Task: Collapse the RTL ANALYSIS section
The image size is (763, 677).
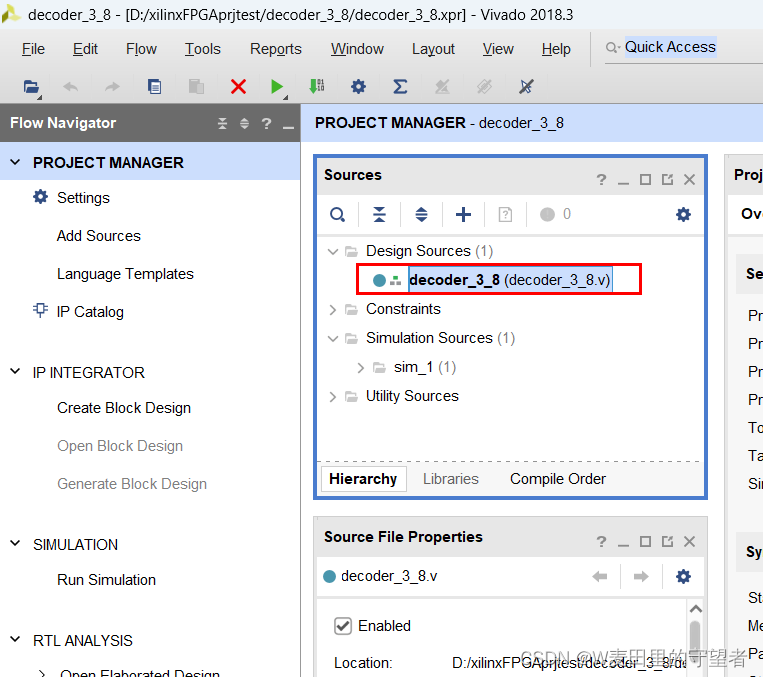Action: (16, 640)
